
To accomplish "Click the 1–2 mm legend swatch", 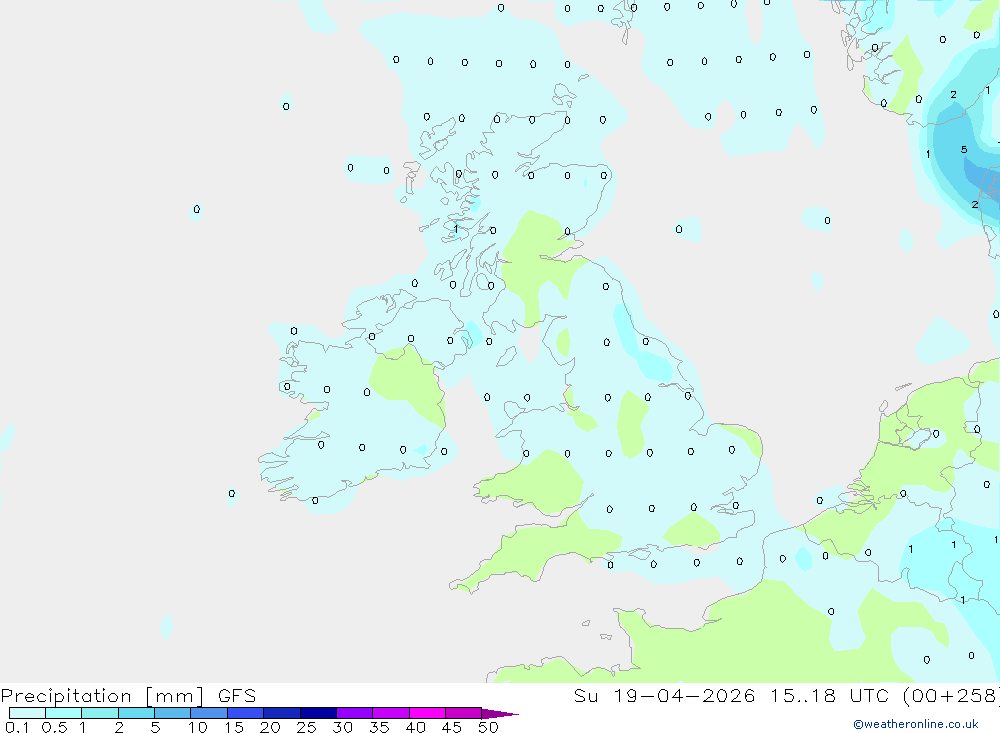I will (99, 713).
